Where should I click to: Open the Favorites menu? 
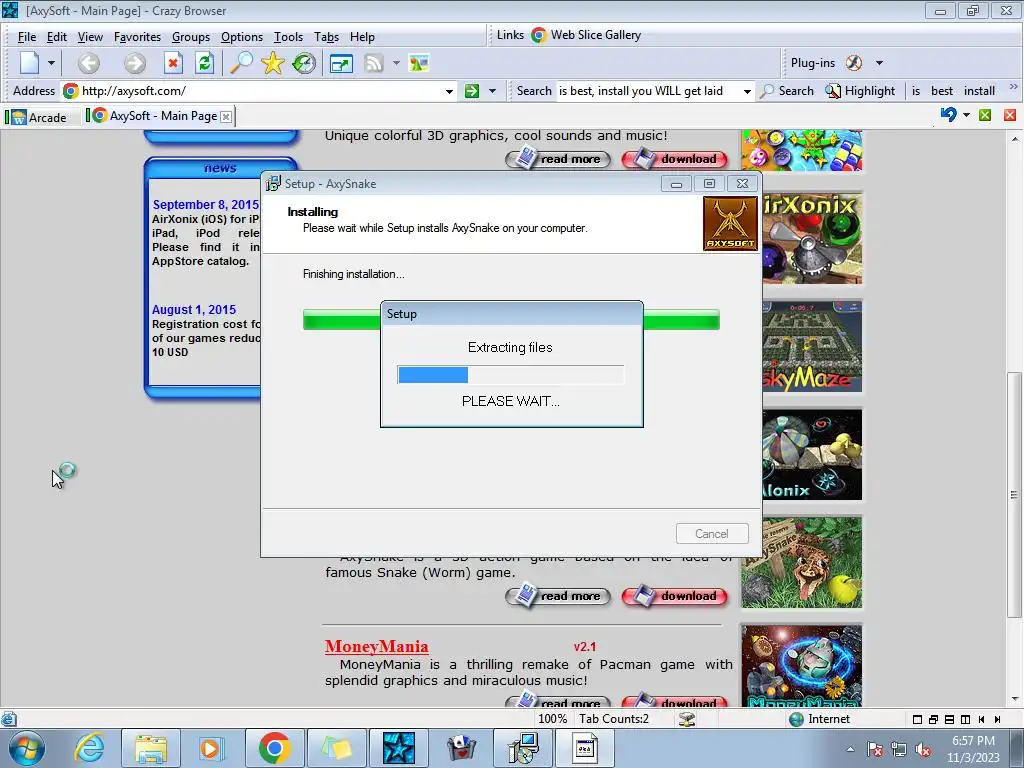pos(137,37)
